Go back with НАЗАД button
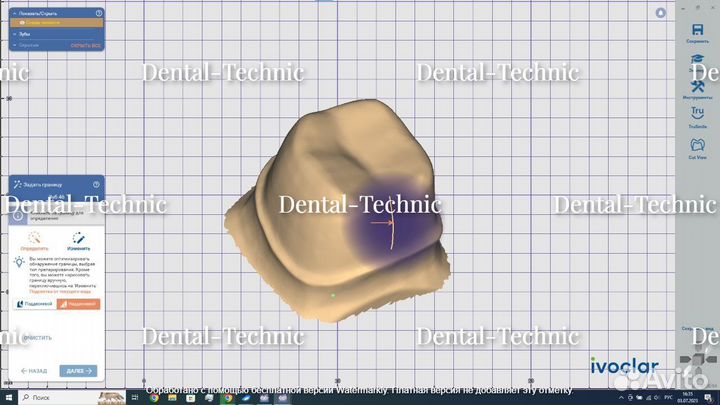Viewport: 720px width, 405px height. click(32, 370)
